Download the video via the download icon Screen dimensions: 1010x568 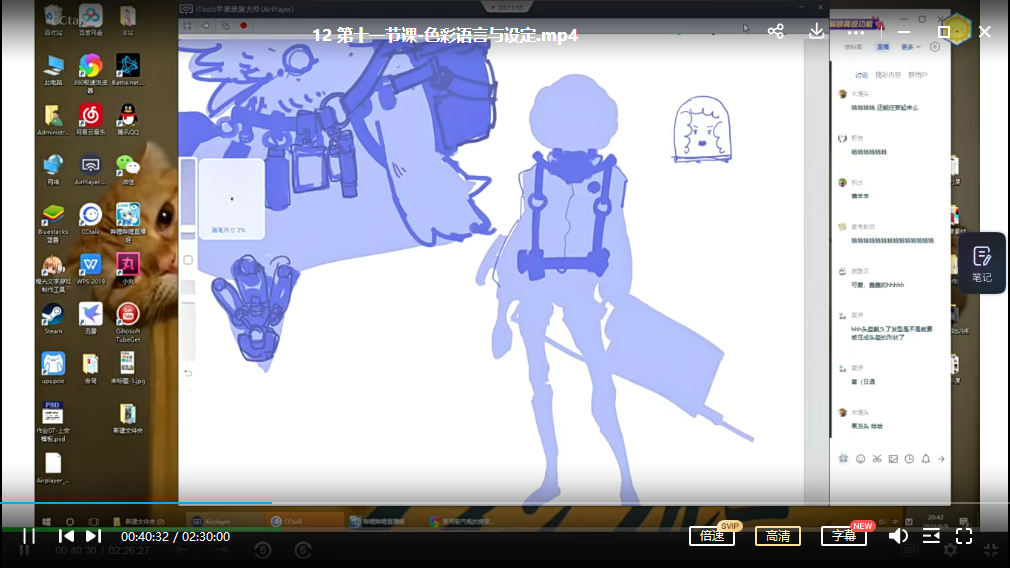coord(816,31)
